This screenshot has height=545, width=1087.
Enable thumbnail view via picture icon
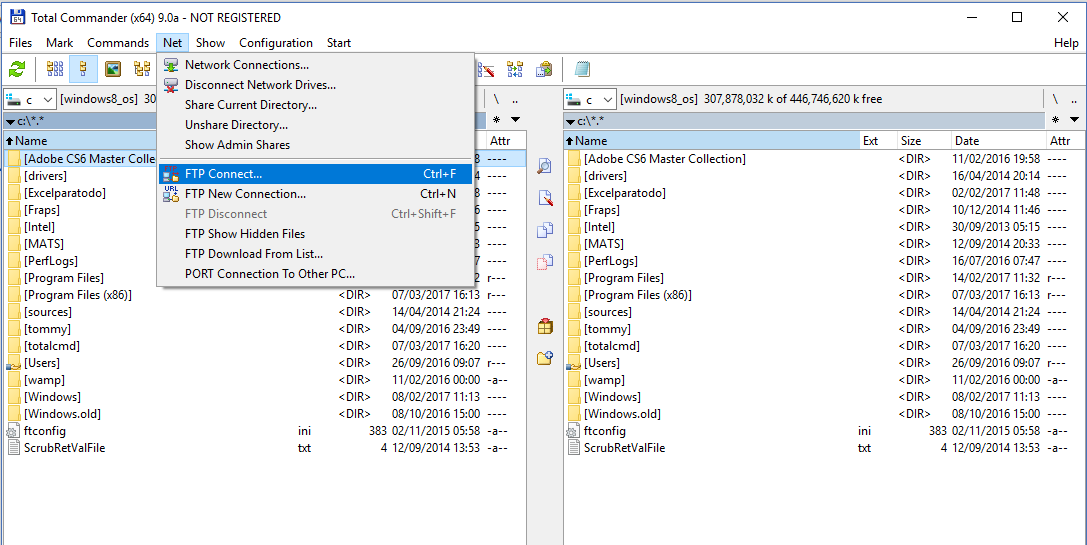click(113, 69)
